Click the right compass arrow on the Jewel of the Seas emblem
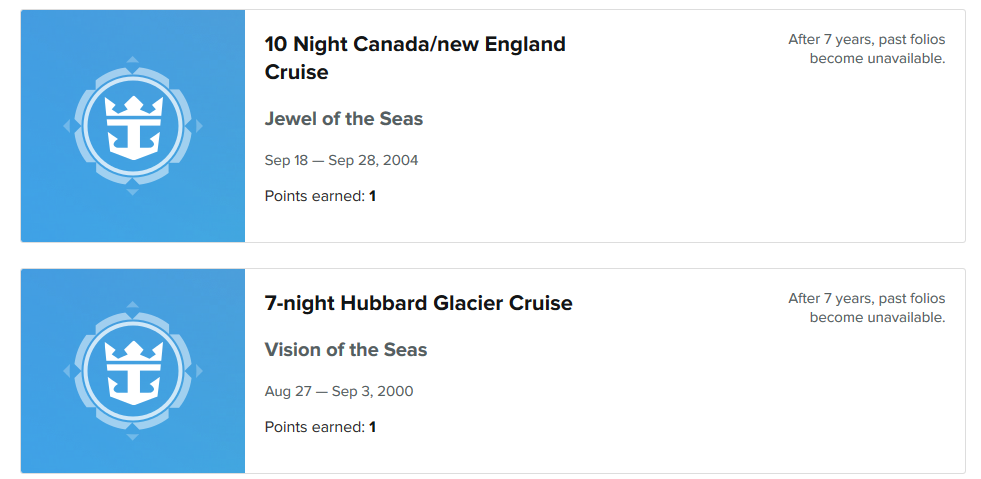This screenshot has height=479, width=981. [x=199, y=126]
